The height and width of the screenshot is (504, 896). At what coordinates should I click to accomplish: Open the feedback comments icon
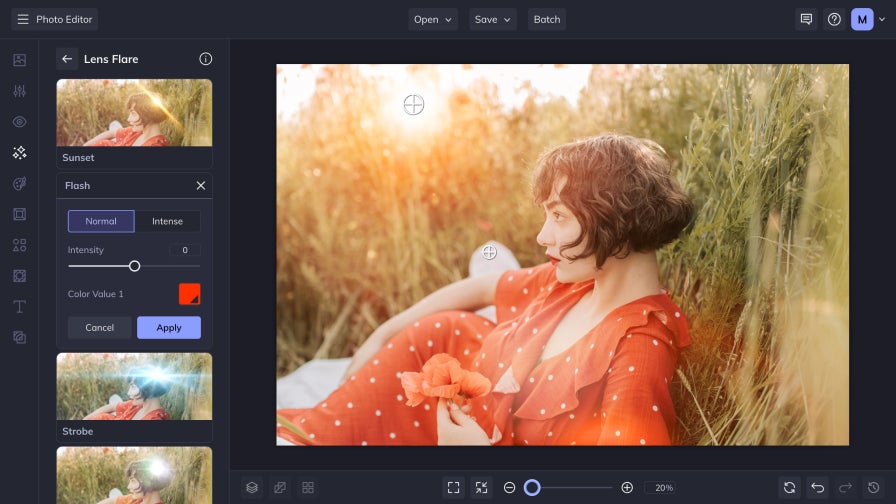tap(806, 19)
